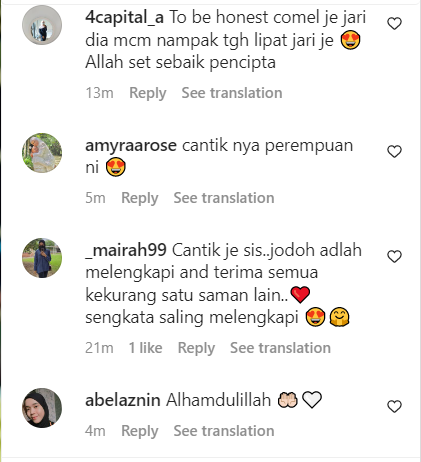Open abelaznin's profile avatar
The width and height of the screenshot is (421, 462).
pyautogui.click(x=42, y=408)
